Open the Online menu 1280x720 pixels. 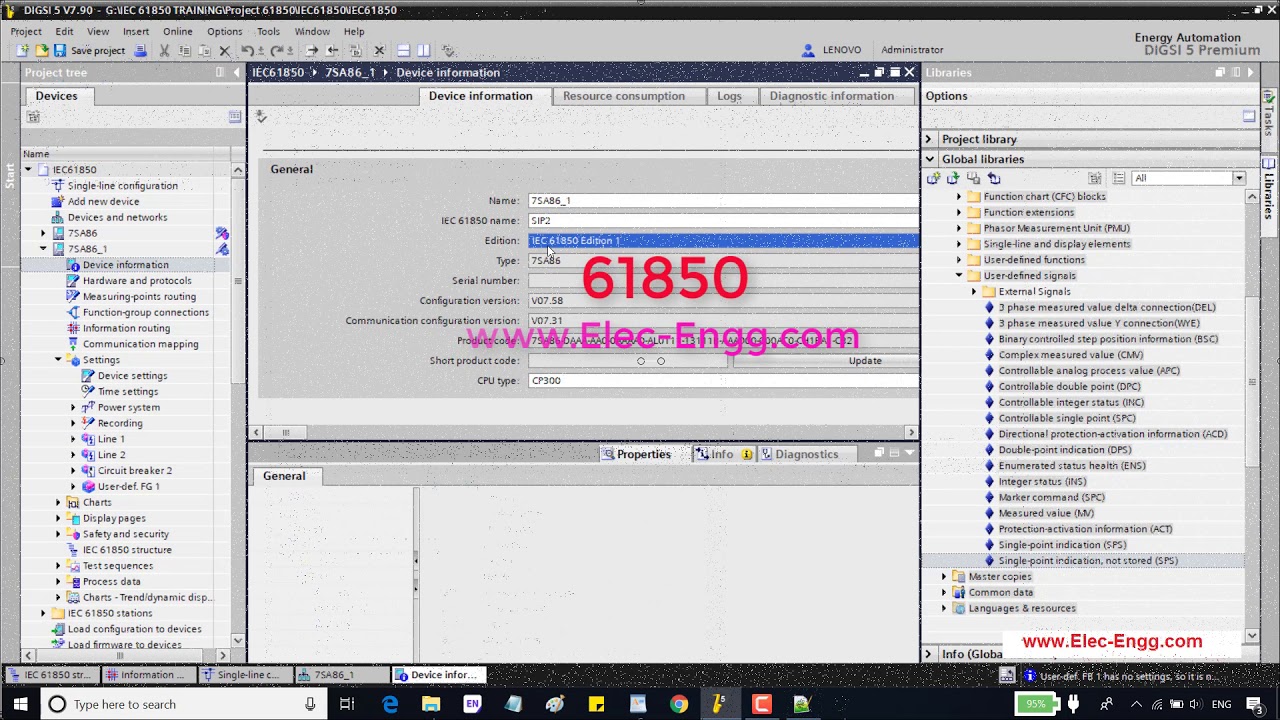[x=177, y=31]
